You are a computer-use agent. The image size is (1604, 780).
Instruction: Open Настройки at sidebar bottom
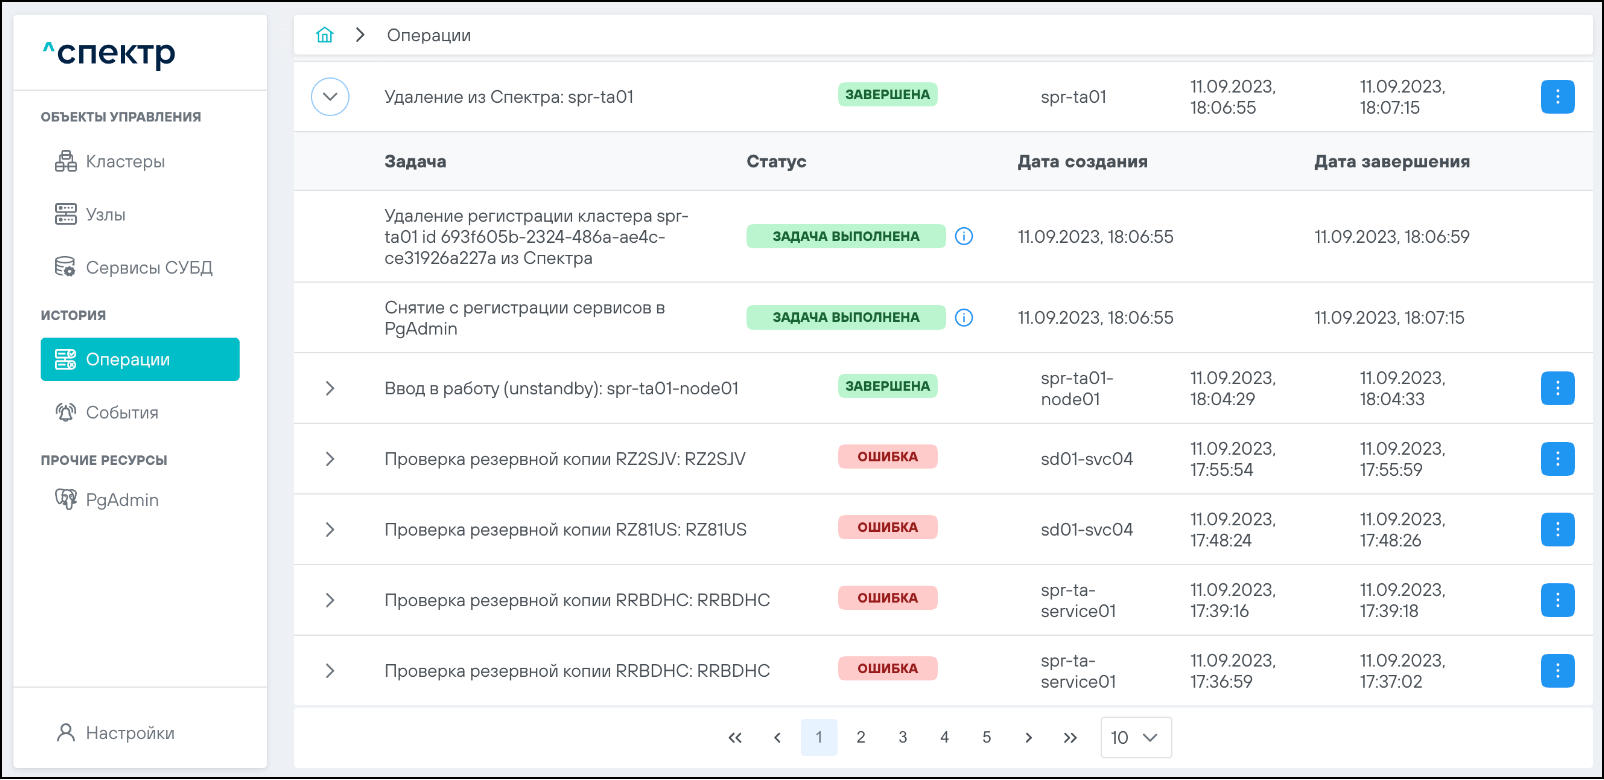coord(129,733)
